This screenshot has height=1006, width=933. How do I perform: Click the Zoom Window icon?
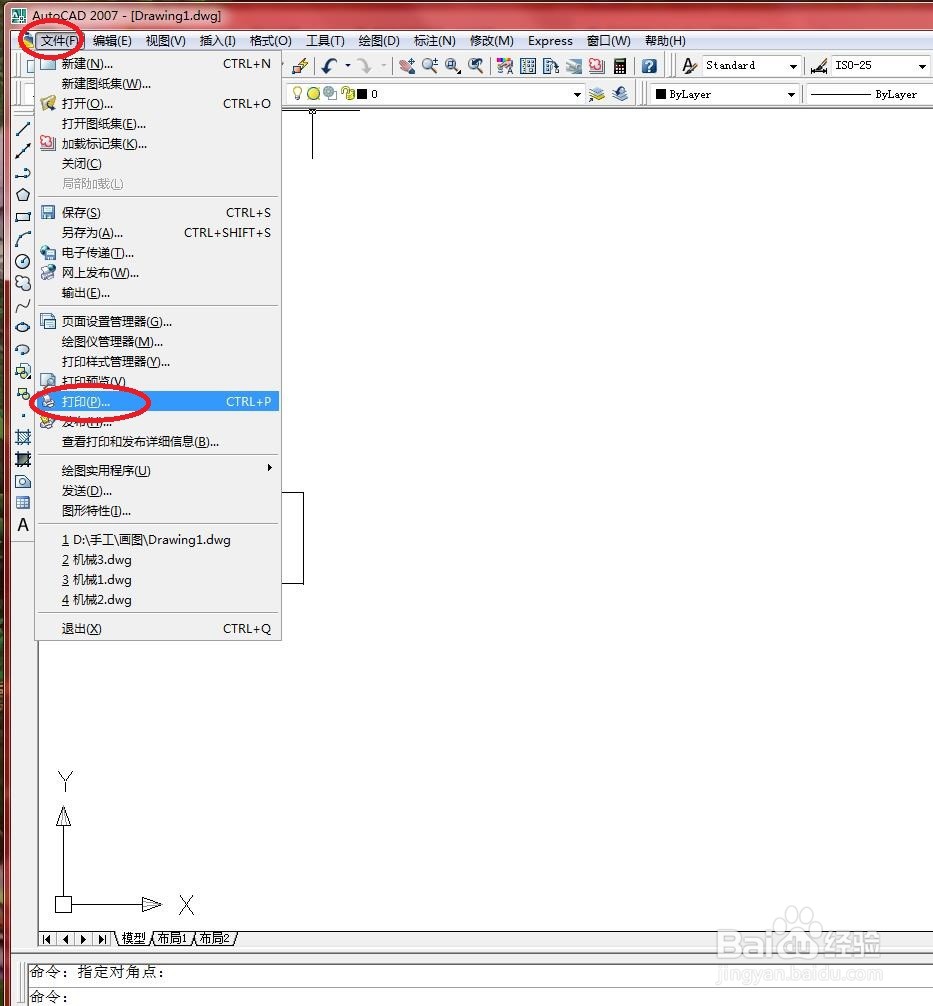[452, 65]
